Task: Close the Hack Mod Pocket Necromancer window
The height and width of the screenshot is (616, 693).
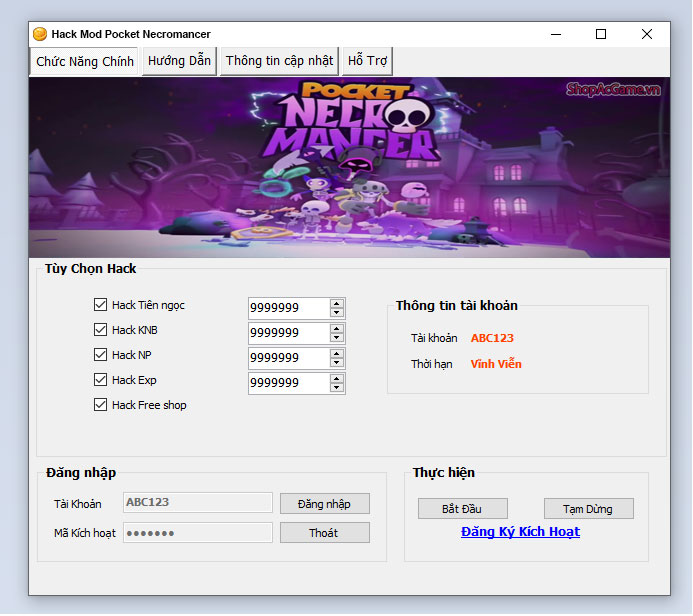Action: tap(647, 34)
